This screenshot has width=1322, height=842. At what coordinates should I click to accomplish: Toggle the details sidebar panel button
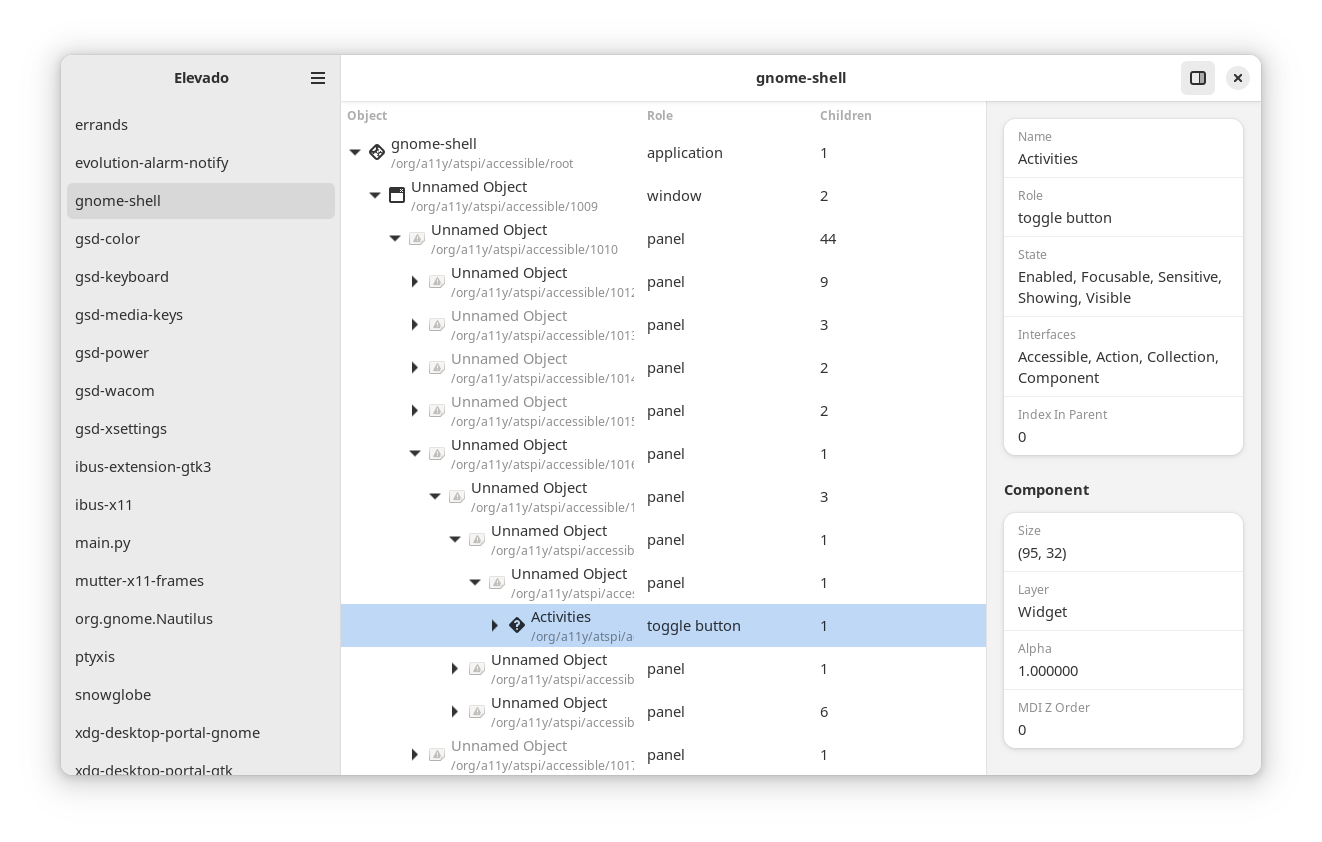click(x=1198, y=78)
